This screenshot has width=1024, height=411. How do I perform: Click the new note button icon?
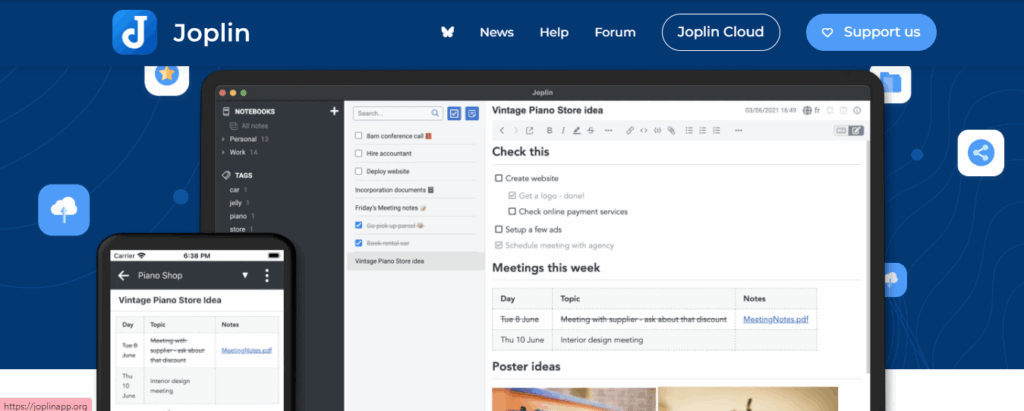pyautogui.click(x=472, y=113)
